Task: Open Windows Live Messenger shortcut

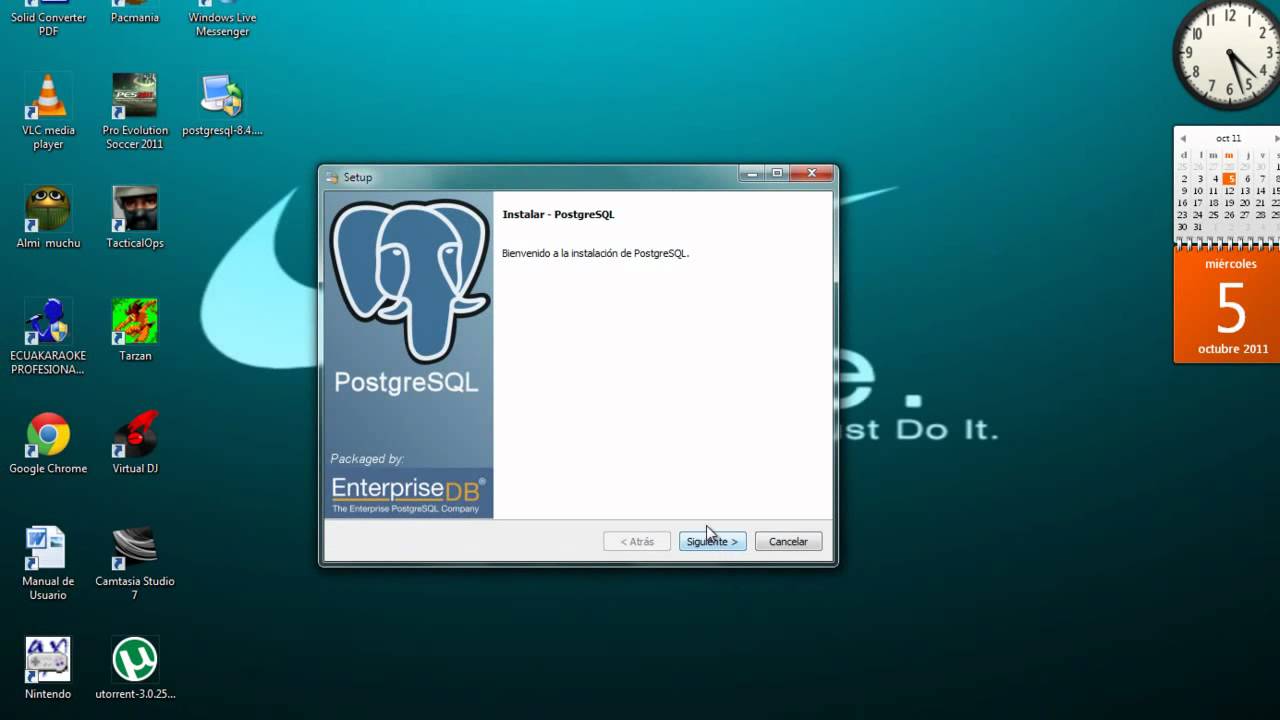Action: 222,20
